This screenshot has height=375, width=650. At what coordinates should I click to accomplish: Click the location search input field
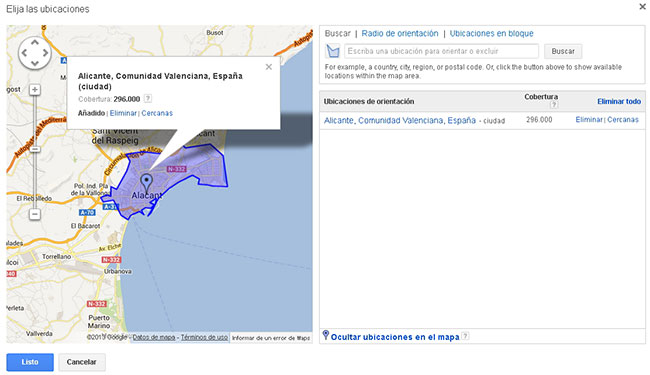(441, 51)
